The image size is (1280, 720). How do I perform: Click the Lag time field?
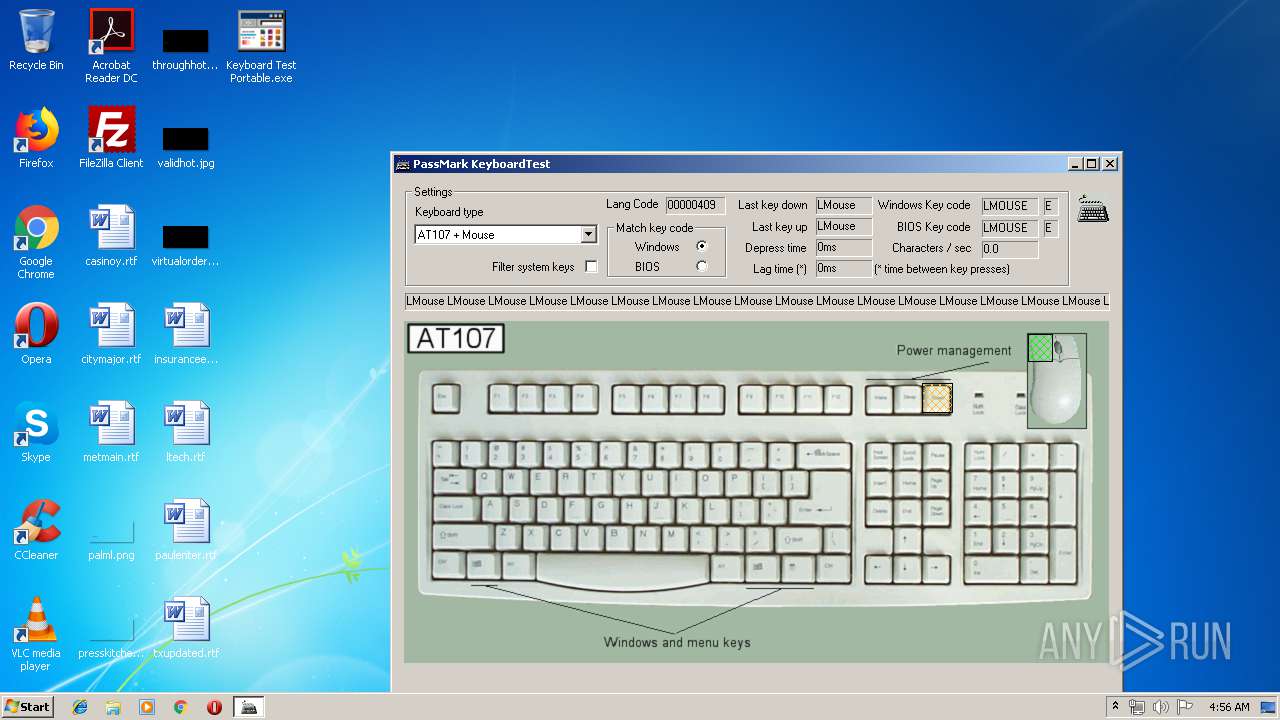pyautogui.click(x=843, y=268)
